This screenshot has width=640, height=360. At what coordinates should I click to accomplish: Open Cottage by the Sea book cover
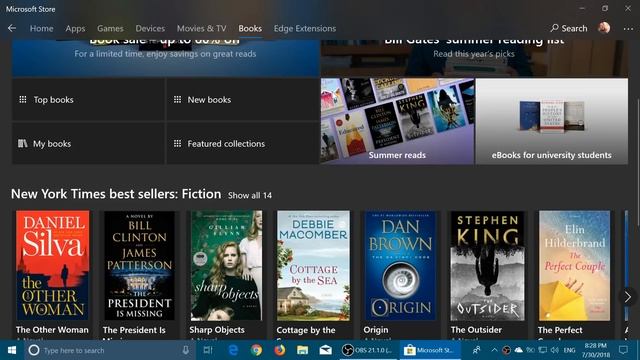(313, 265)
